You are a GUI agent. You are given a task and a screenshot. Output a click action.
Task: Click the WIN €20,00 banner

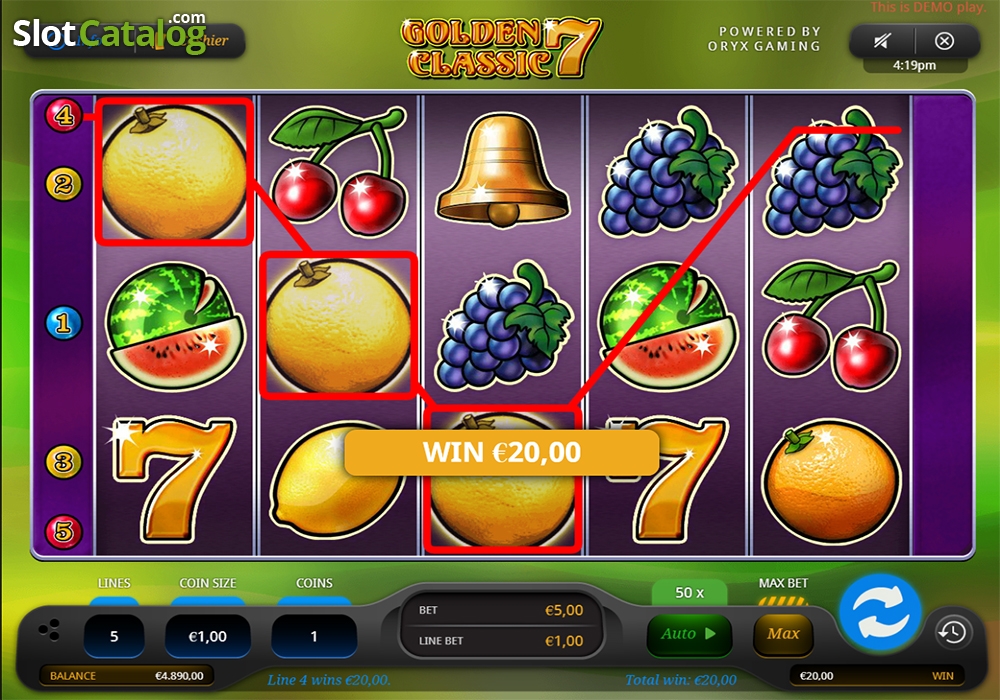pos(502,452)
